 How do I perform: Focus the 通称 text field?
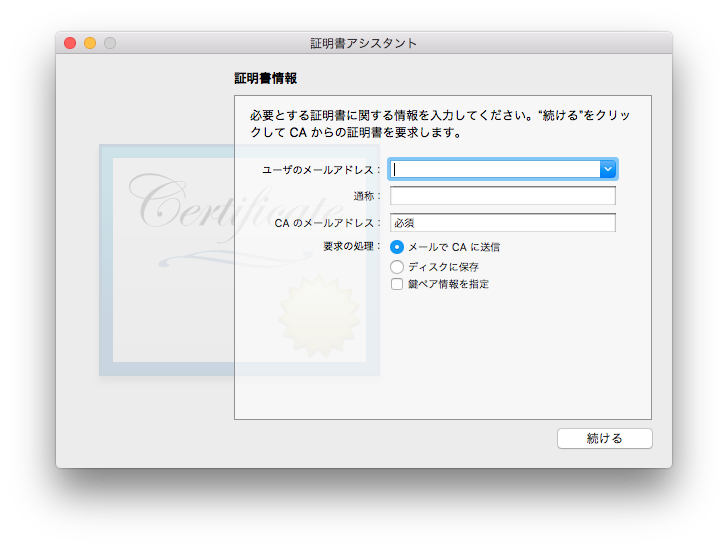503,196
